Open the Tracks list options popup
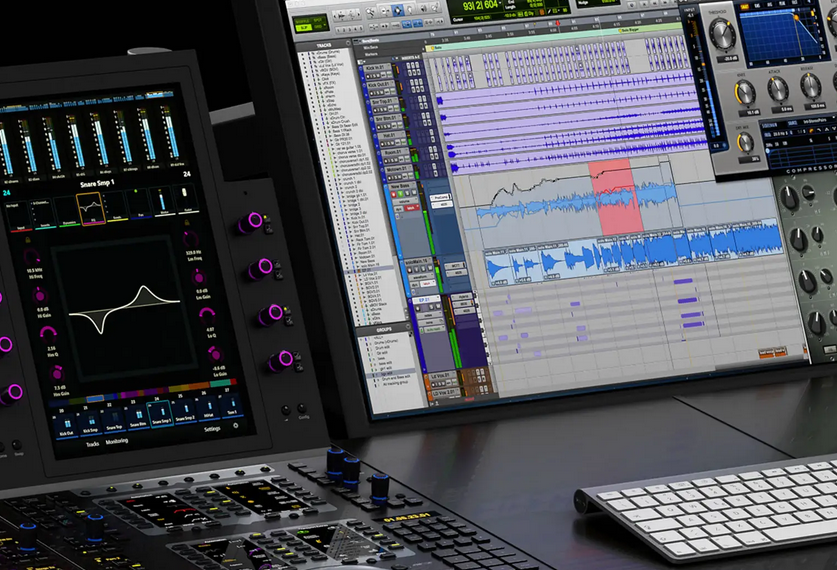837x570 pixels. point(348,43)
